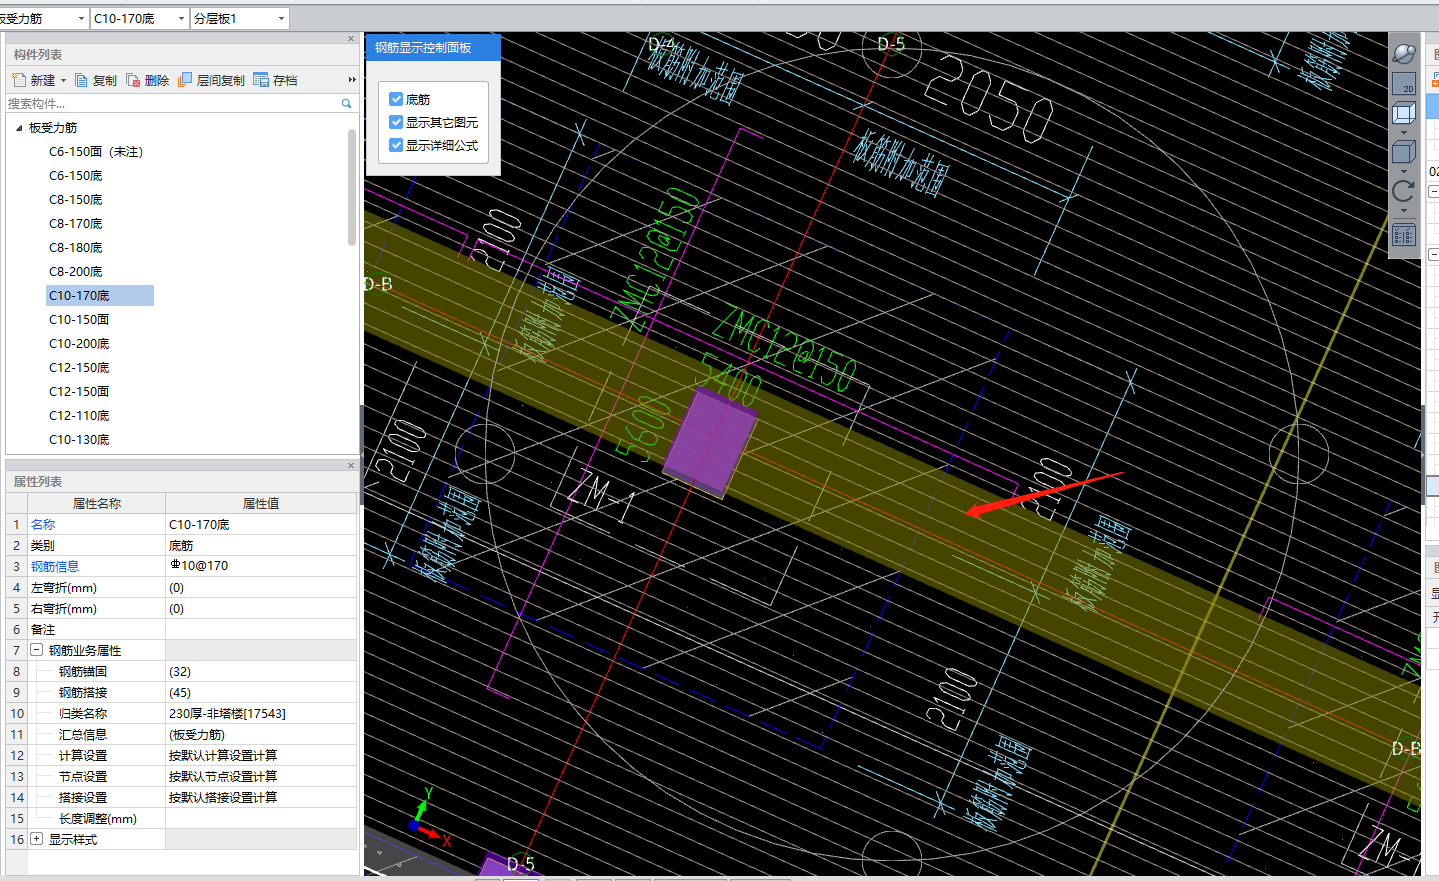1439x881 pixels.
Task: Click the 类别 value 底筋 cell
Action: [x=261, y=546]
